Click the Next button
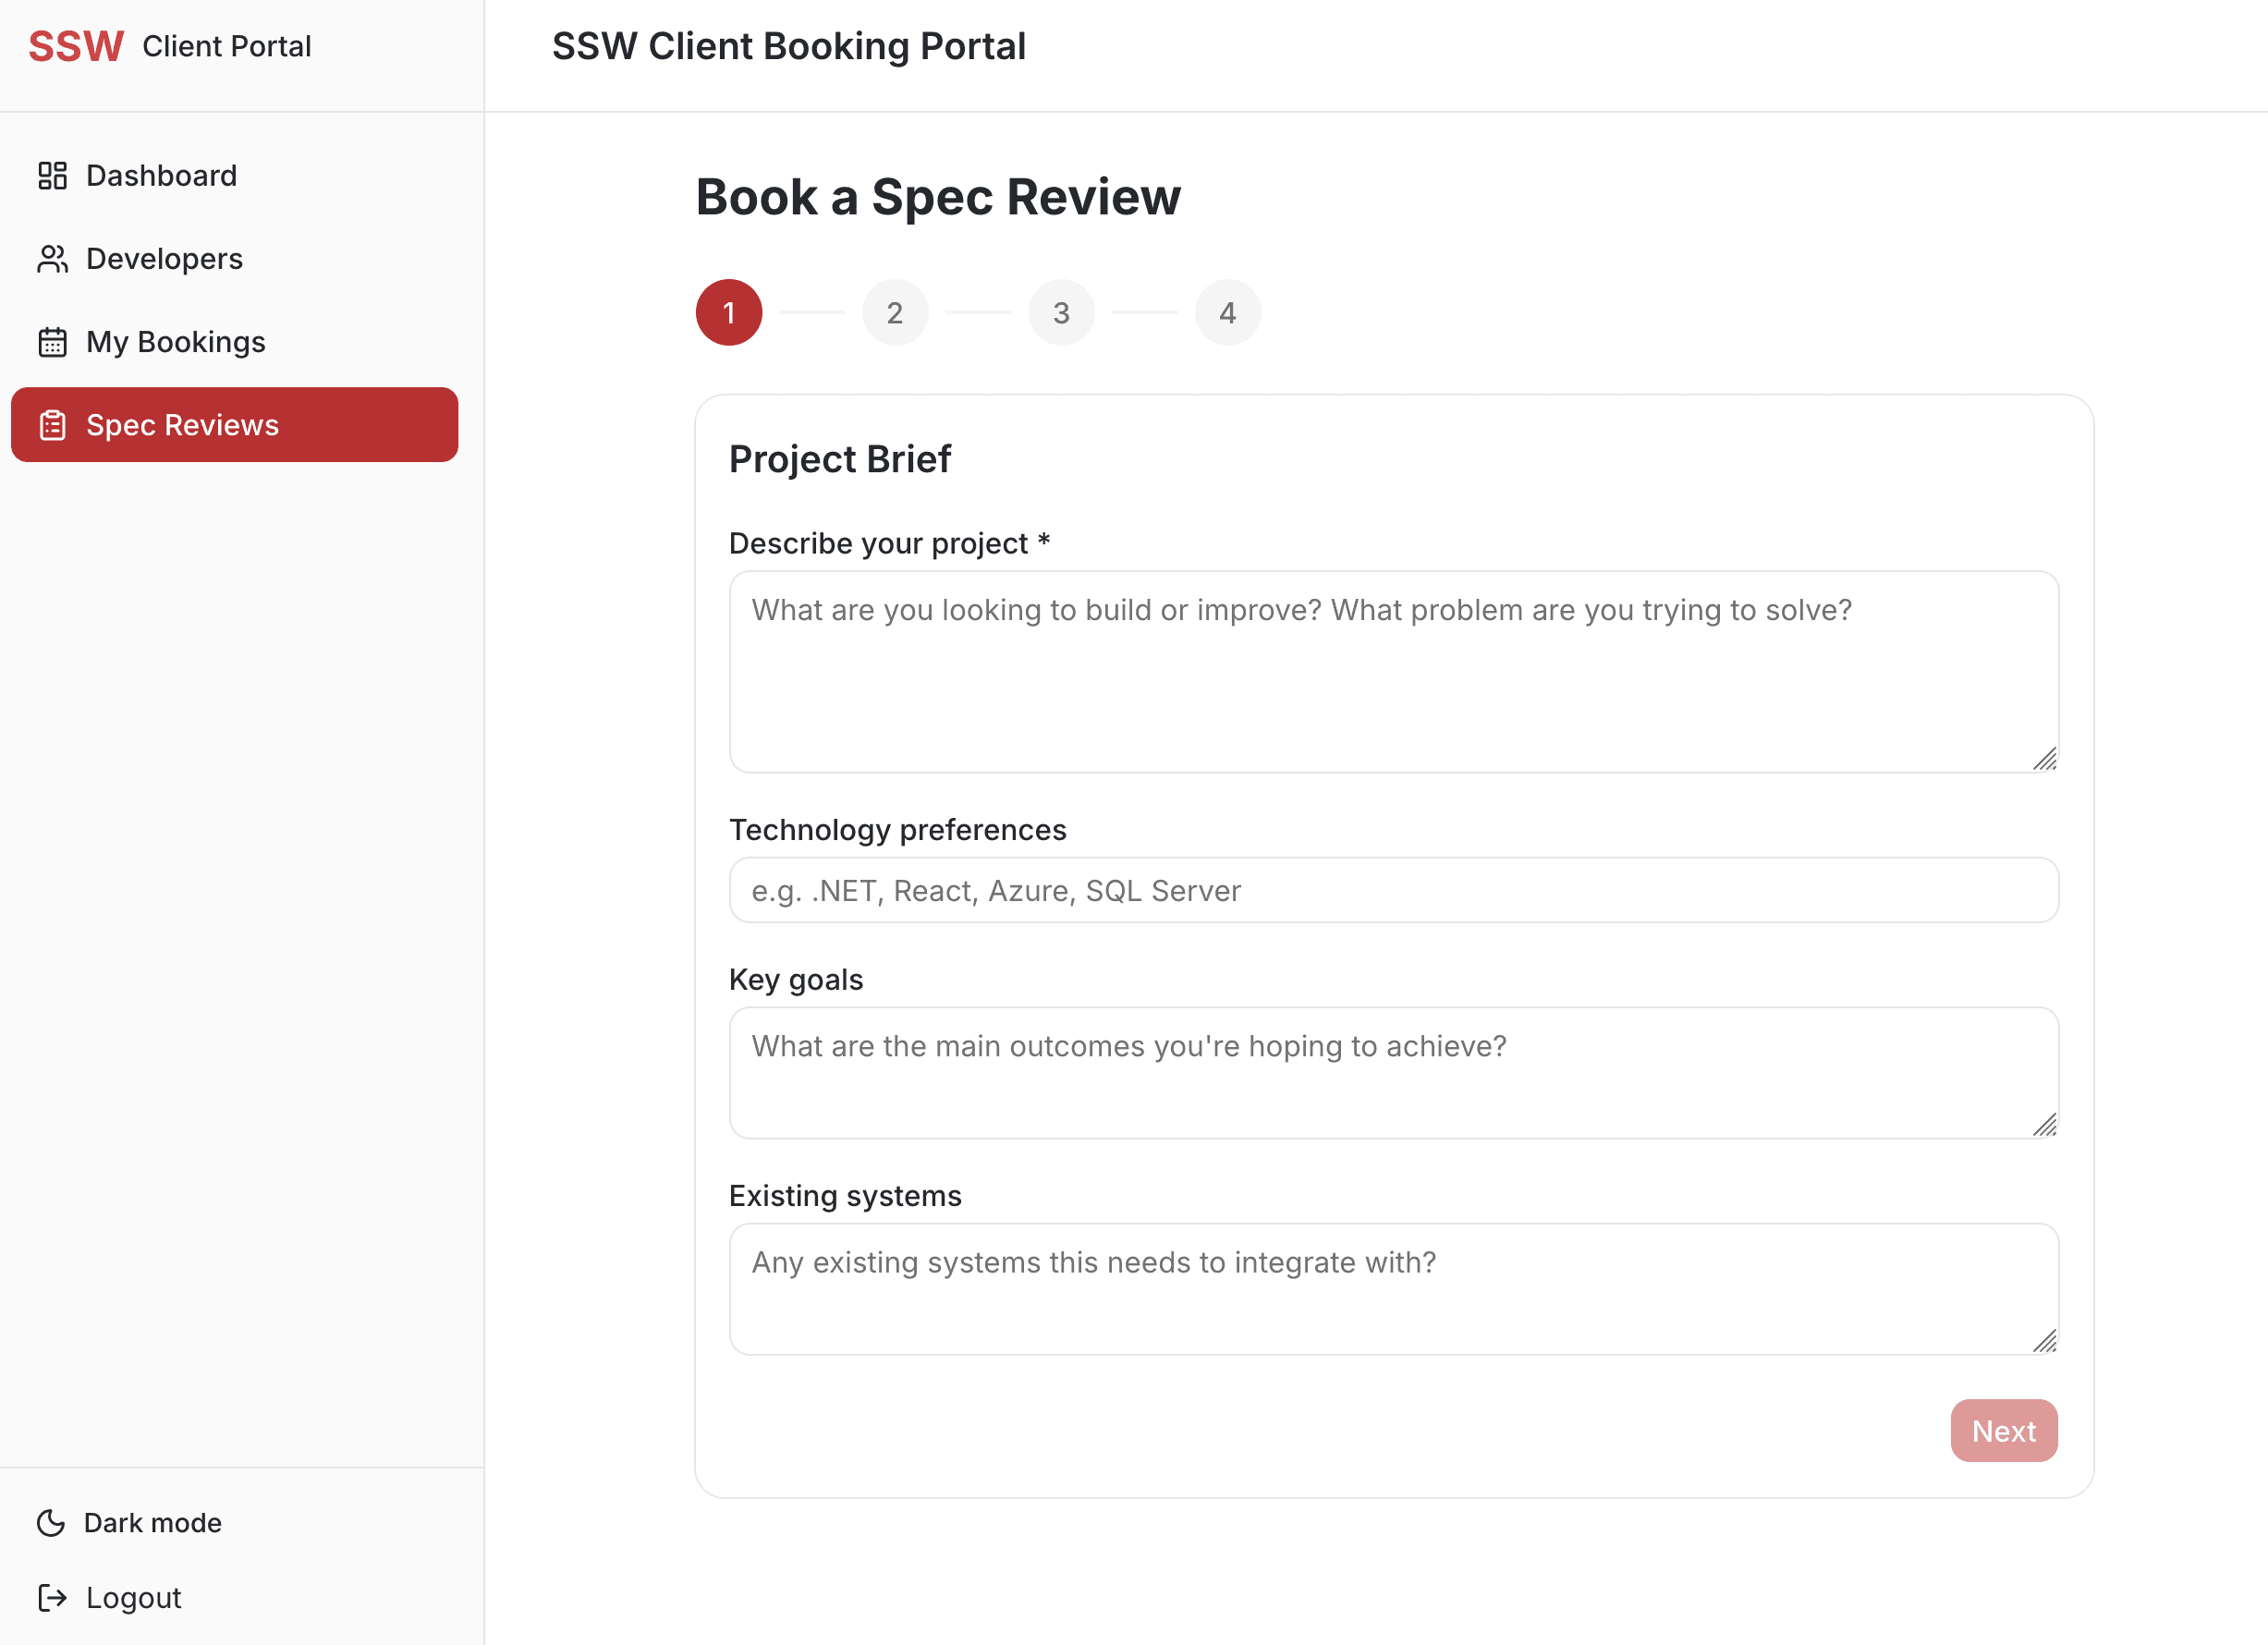Viewport: 2268px width, 1645px height. (2003, 1430)
